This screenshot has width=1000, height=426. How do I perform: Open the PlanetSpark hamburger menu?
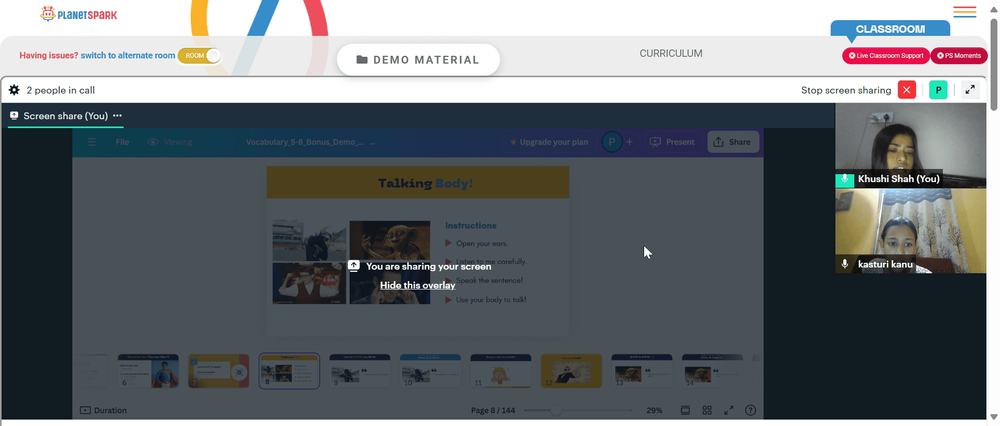click(964, 12)
